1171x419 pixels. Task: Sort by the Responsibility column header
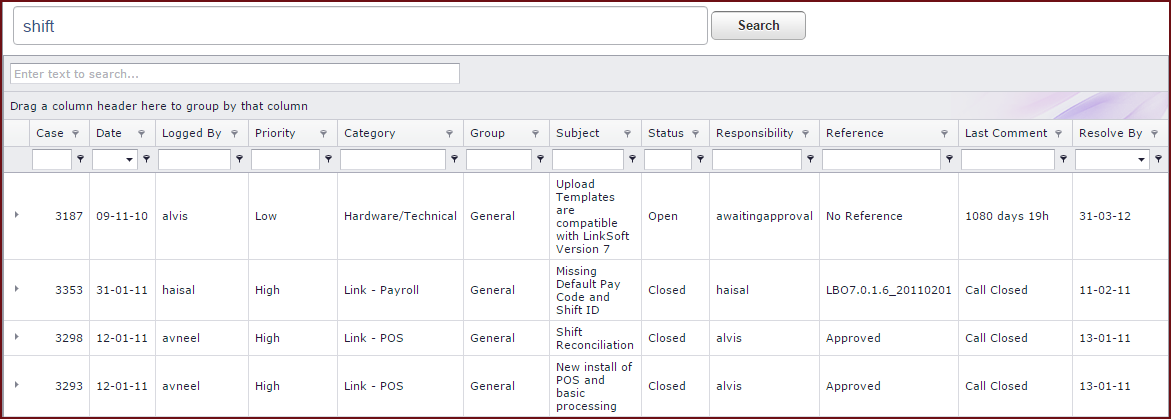click(754, 133)
